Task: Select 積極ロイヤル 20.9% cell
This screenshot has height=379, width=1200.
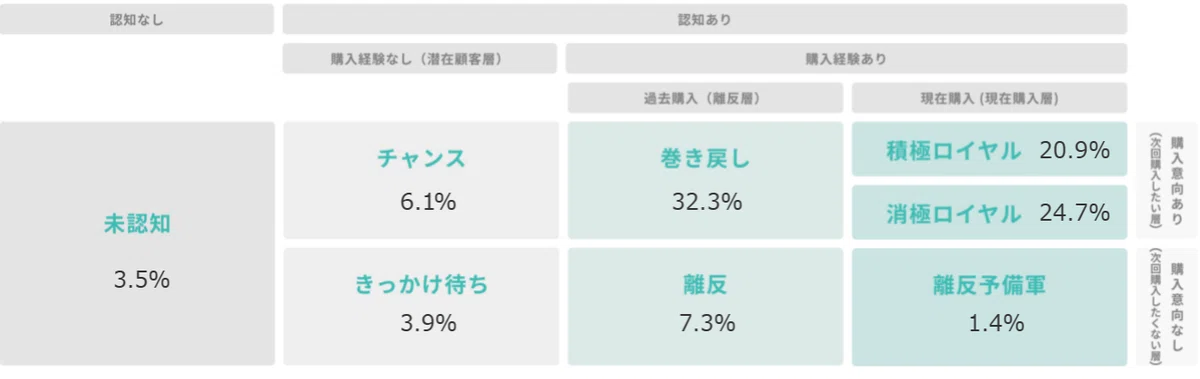Action: point(990,150)
